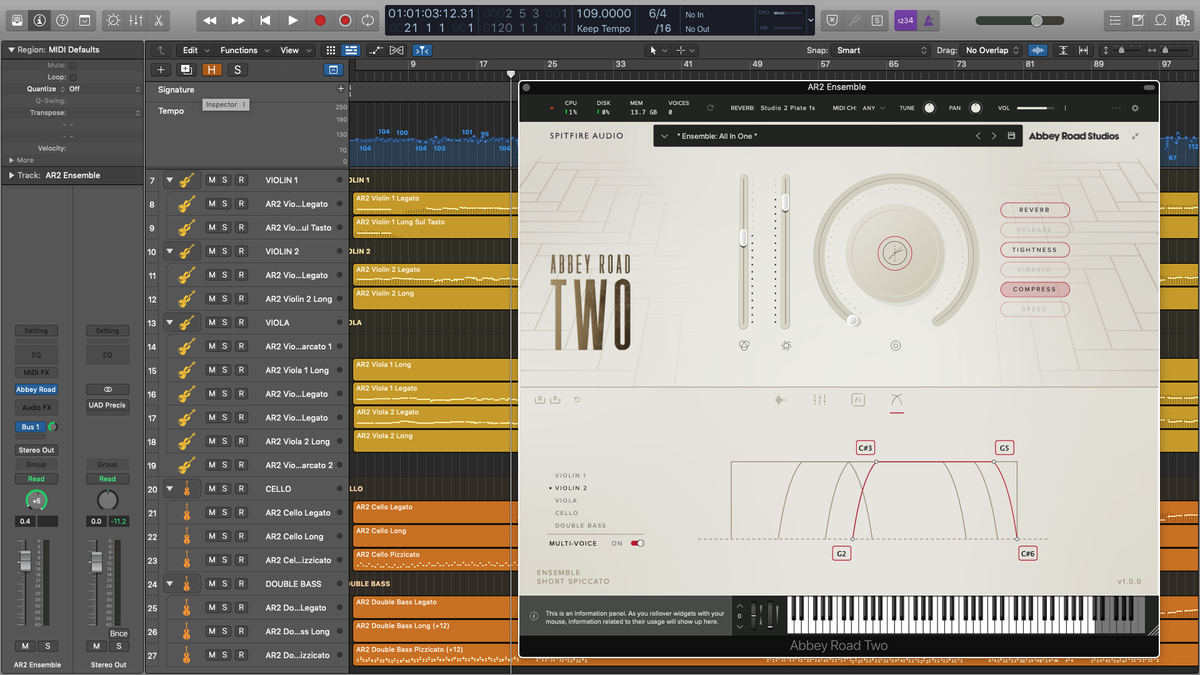
Task: Click the undo arrow inside the plugin
Action: click(x=576, y=399)
